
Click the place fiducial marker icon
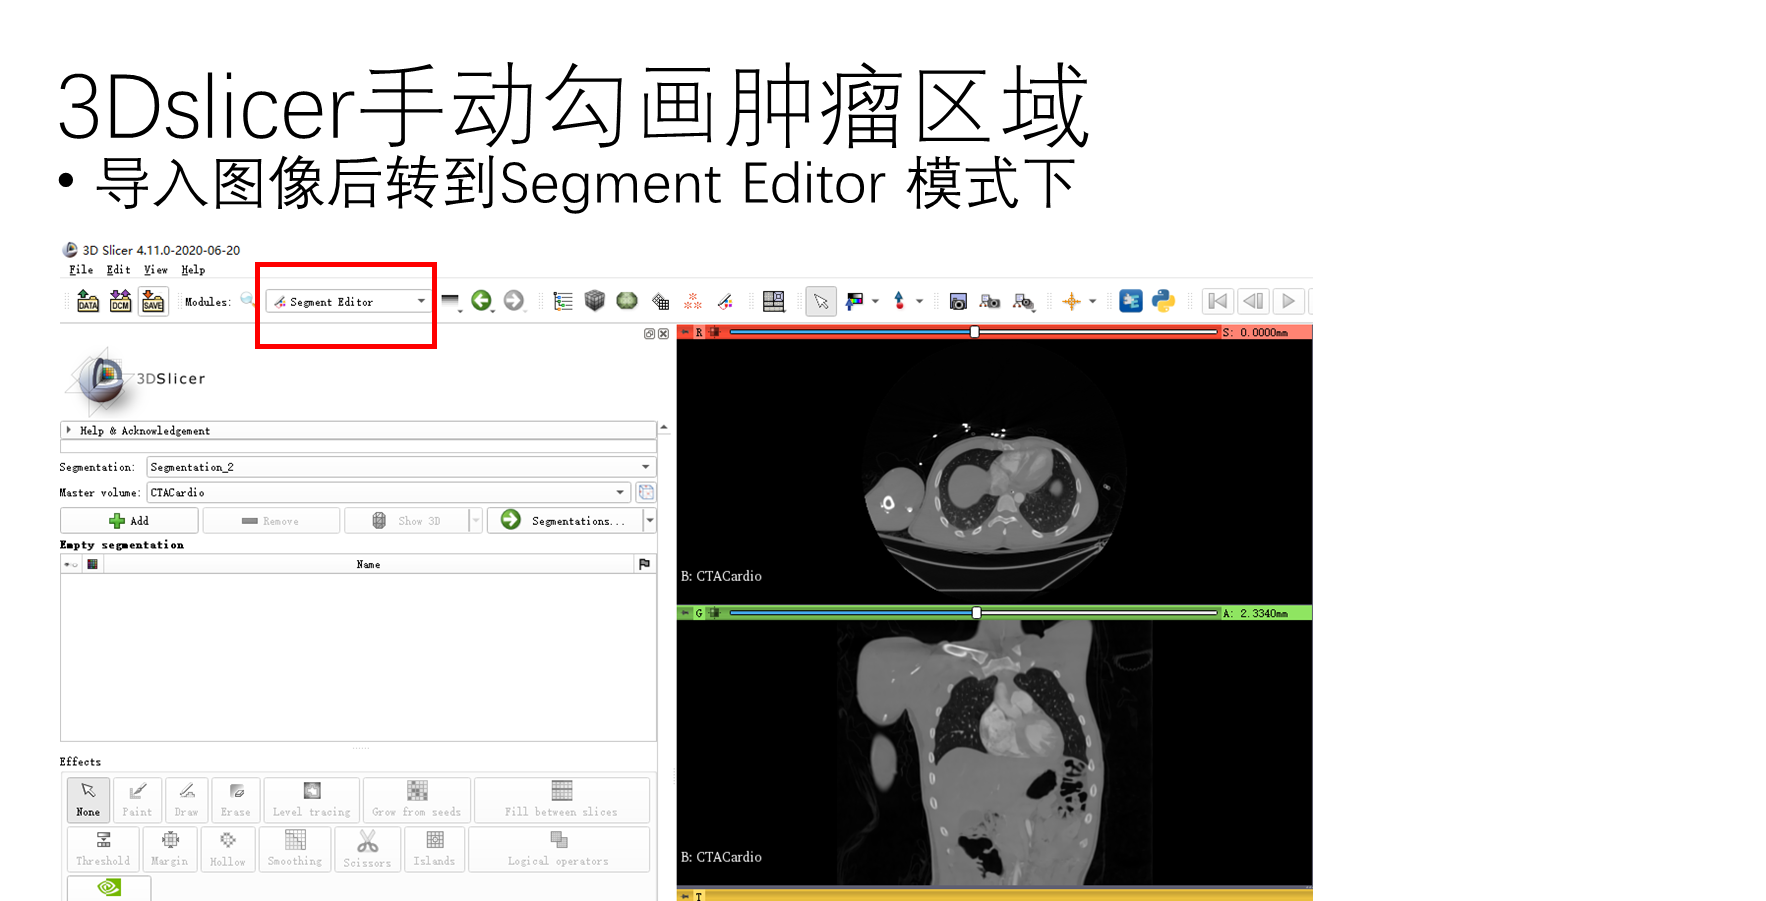click(899, 301)
